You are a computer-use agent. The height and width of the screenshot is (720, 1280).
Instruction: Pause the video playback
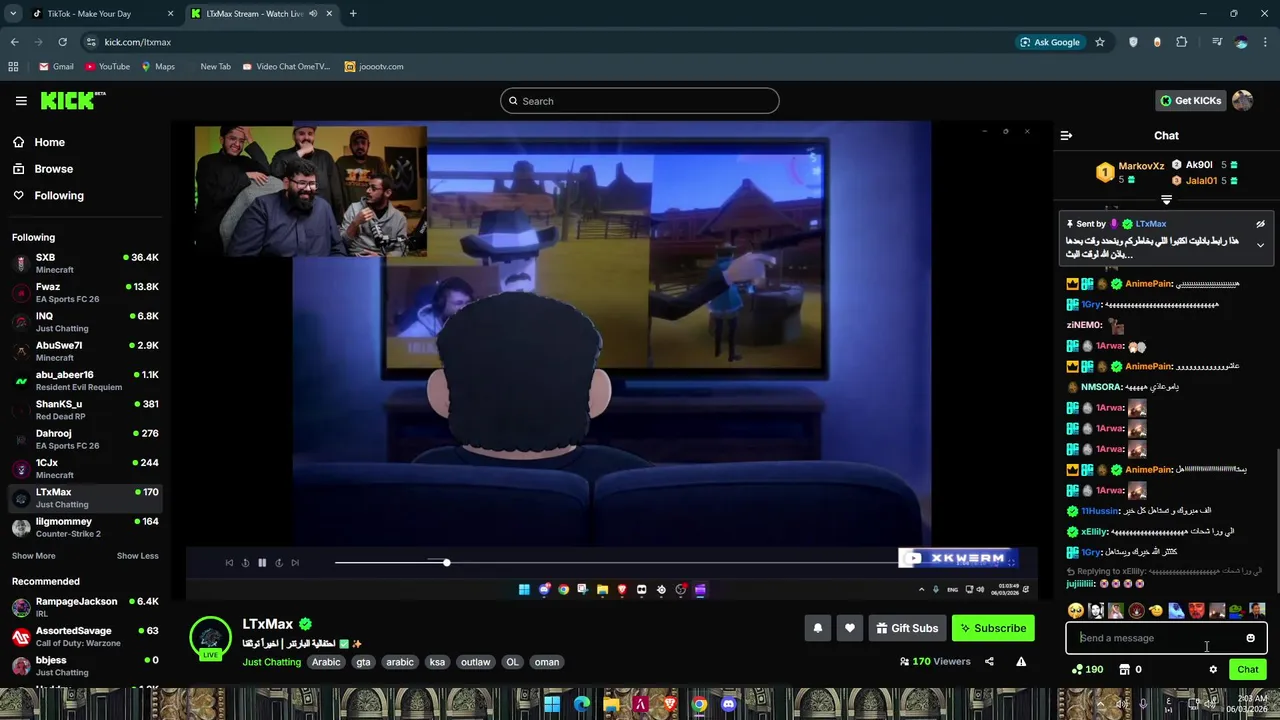[x=262, y=563]
